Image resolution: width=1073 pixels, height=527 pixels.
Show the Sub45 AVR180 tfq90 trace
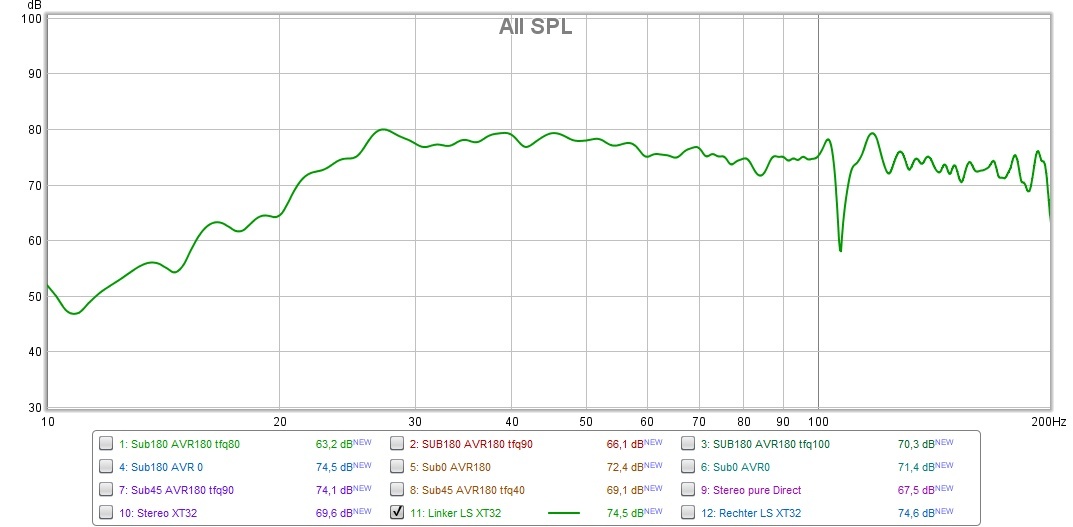106,490
